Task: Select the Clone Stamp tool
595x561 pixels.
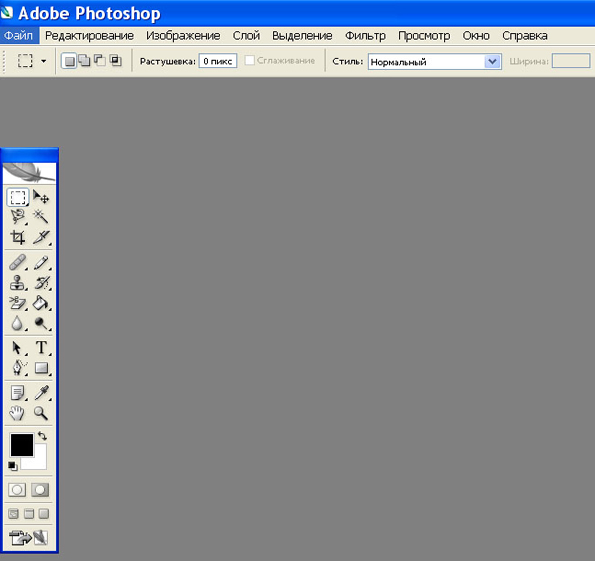Action: 17,283
